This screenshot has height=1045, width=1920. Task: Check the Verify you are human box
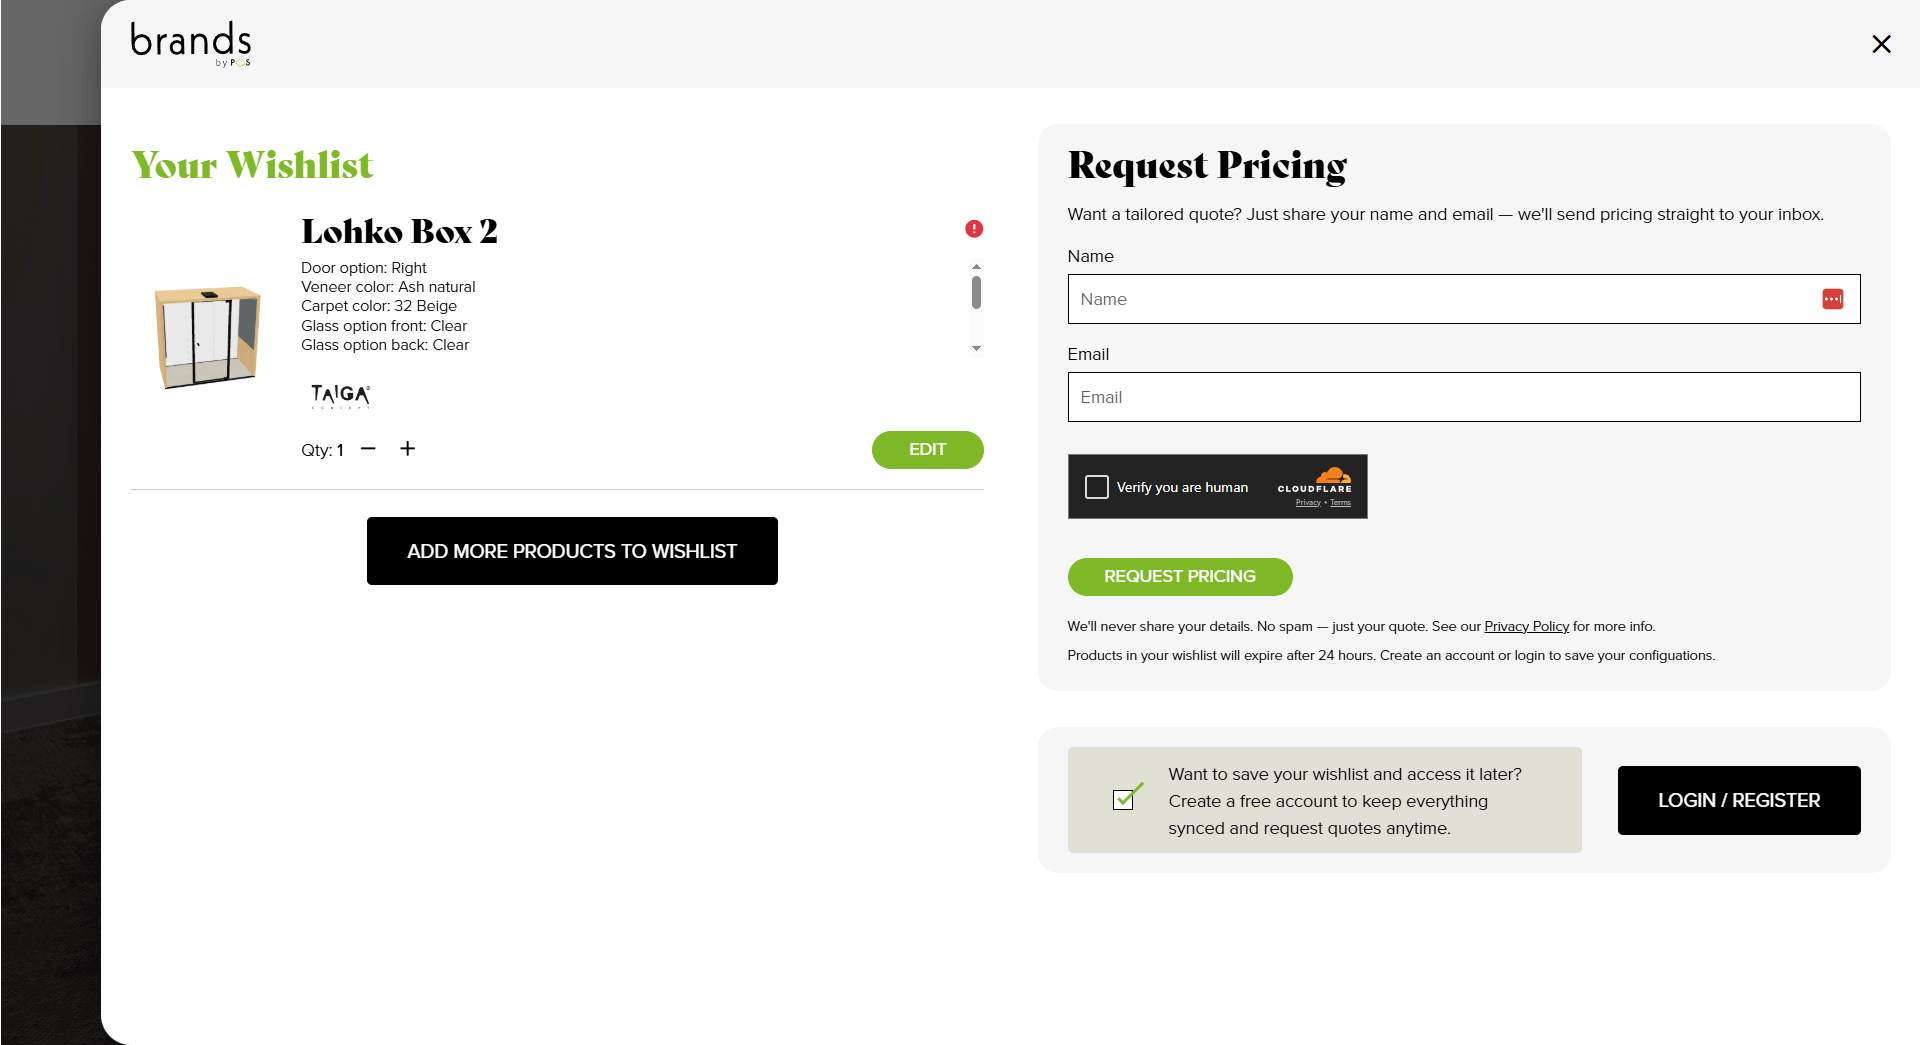(1097, 487)
